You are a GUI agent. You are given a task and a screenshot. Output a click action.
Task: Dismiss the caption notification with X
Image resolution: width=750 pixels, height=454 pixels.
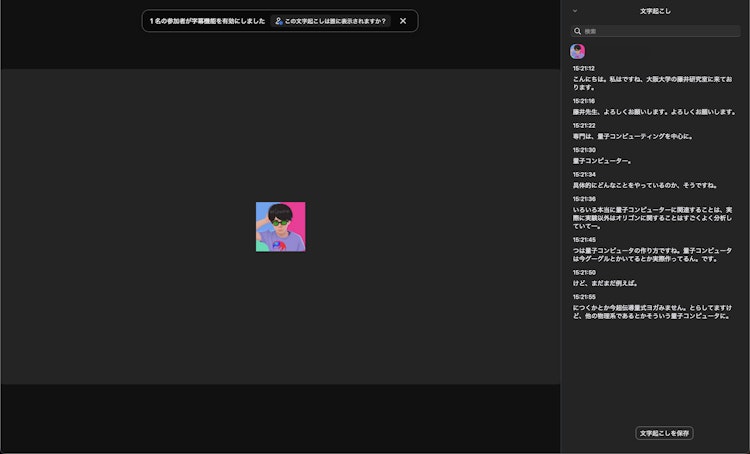click(403, 21)
